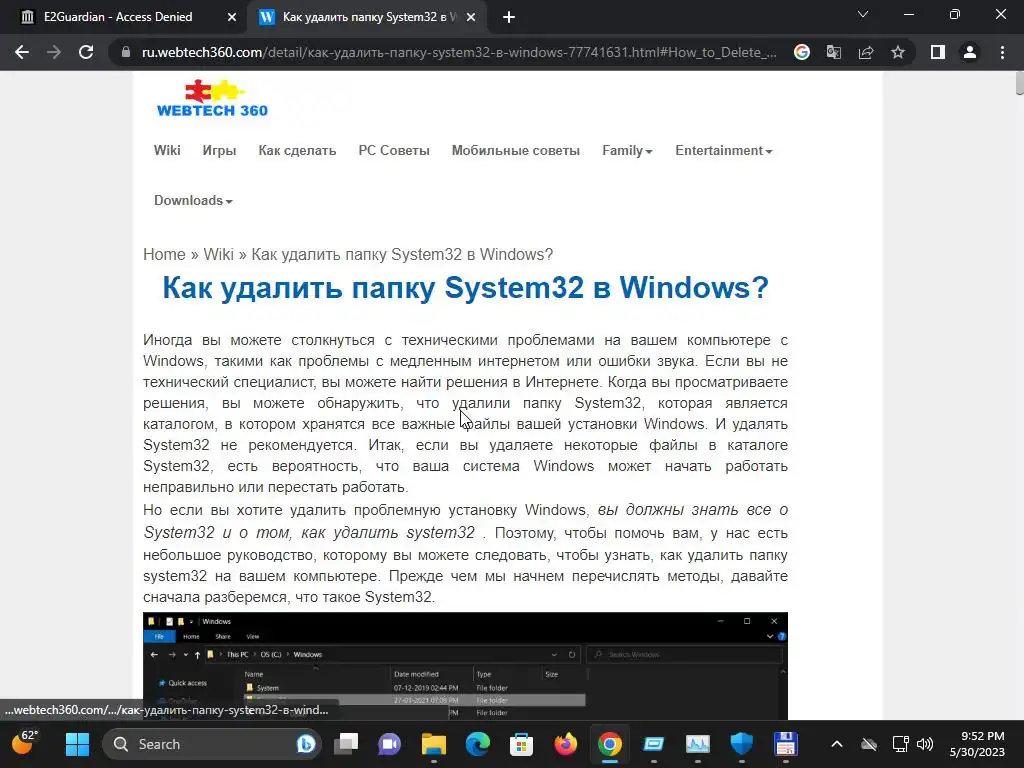The width and height of the screenshot is (1024, 768).
Task: Open the Chrome three-dot menu
Action: (x=1002, y=52)
